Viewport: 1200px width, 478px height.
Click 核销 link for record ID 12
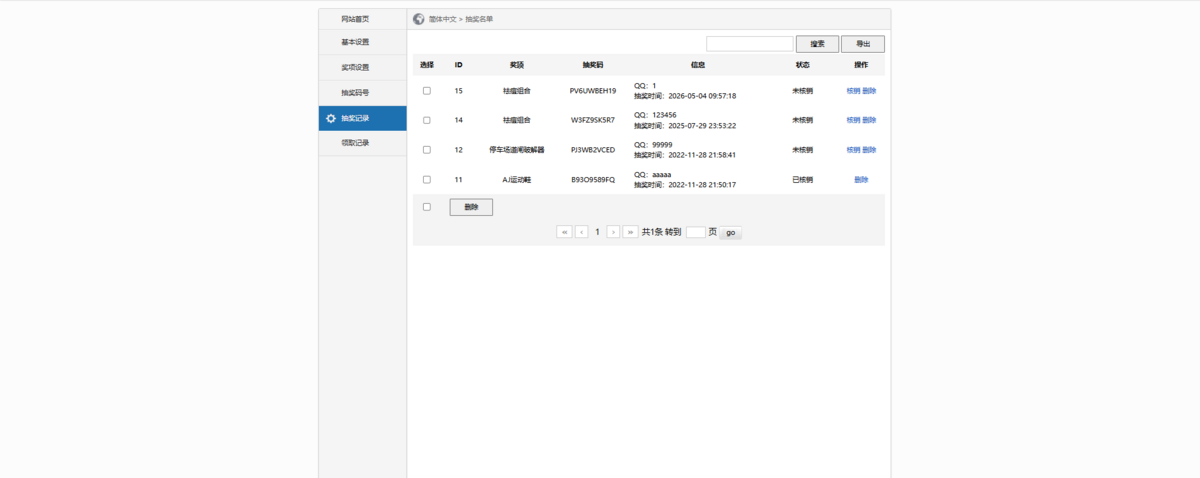tap(853, 150)
